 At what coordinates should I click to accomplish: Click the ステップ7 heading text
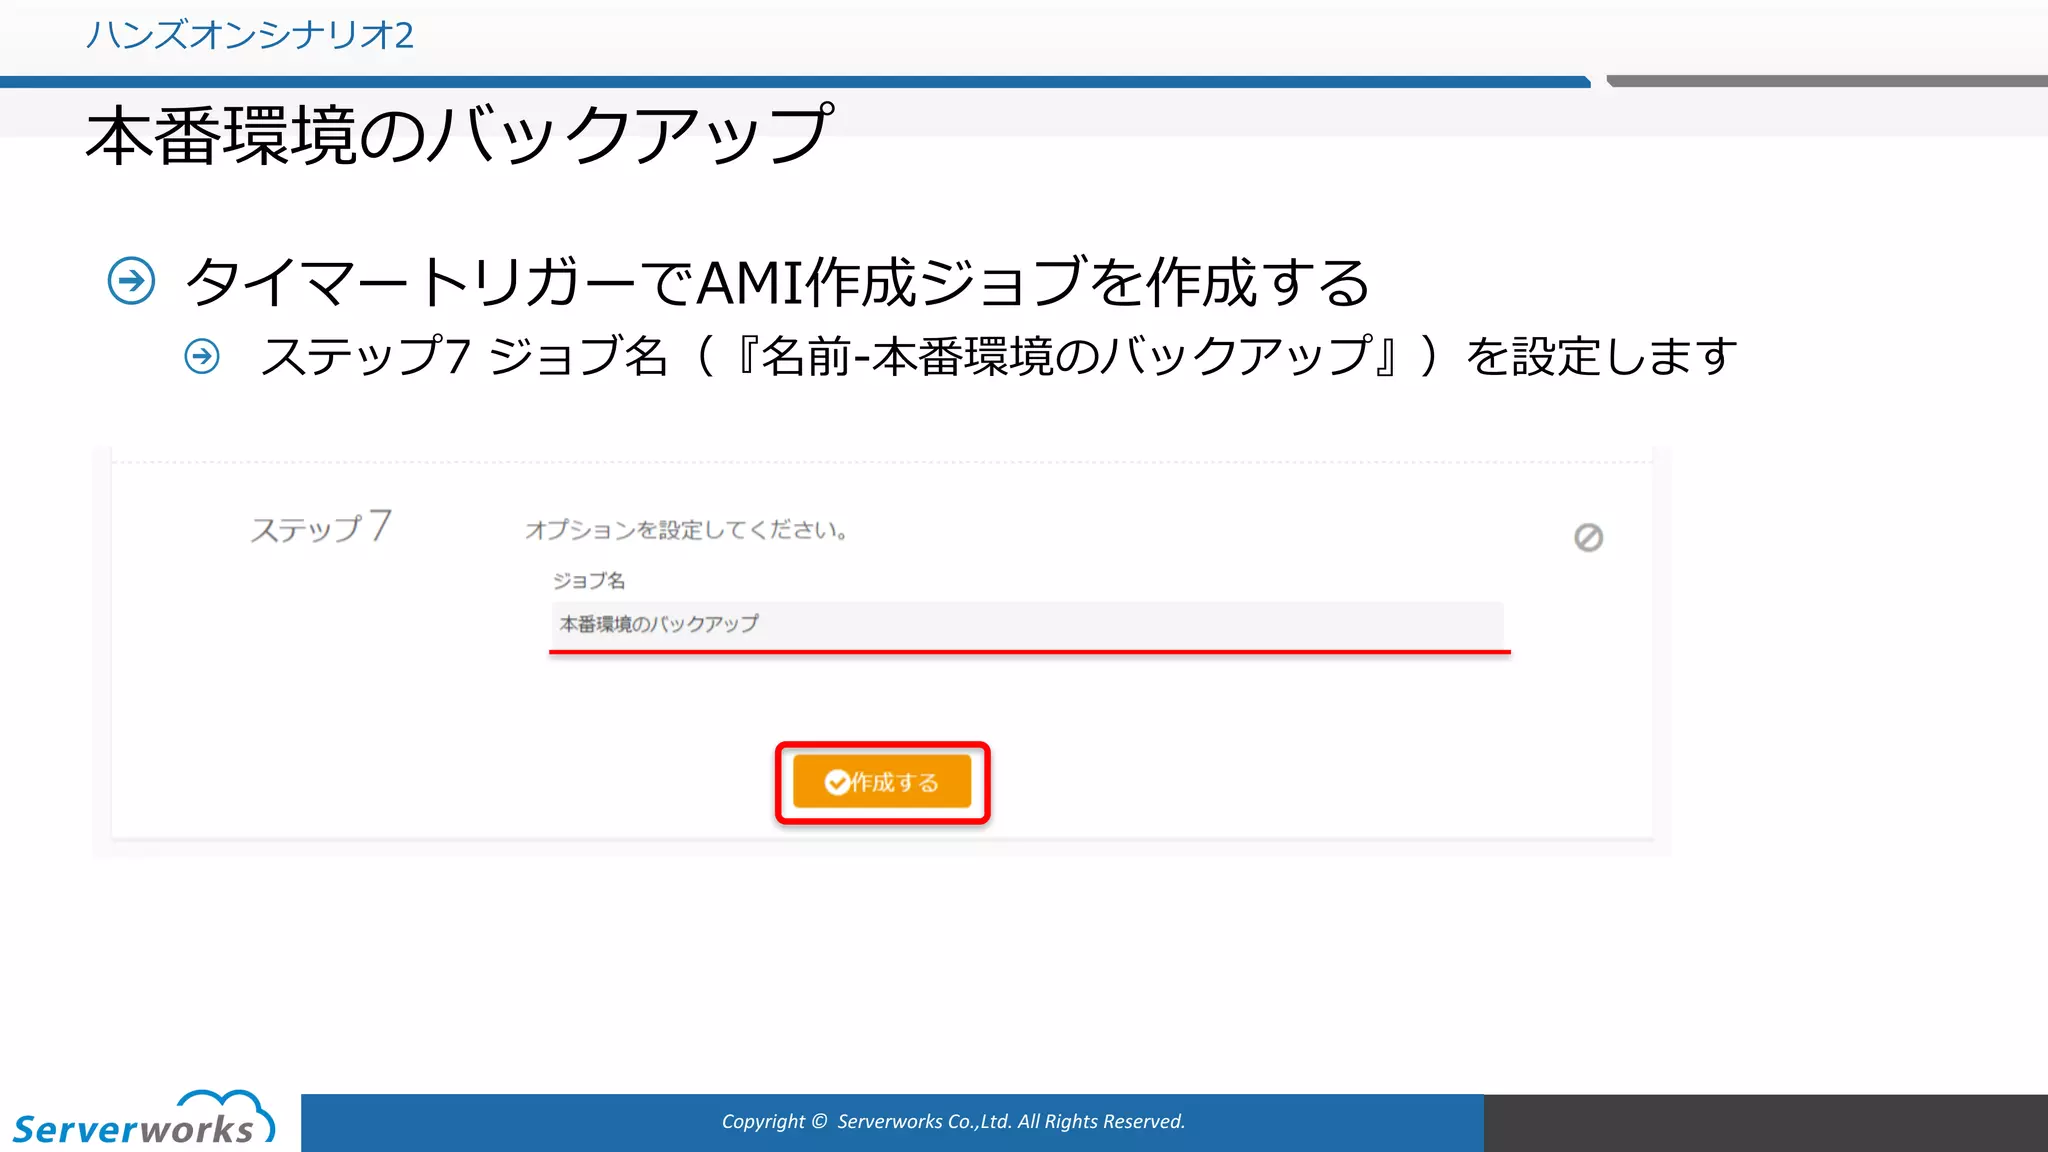(x=321, y=527)
